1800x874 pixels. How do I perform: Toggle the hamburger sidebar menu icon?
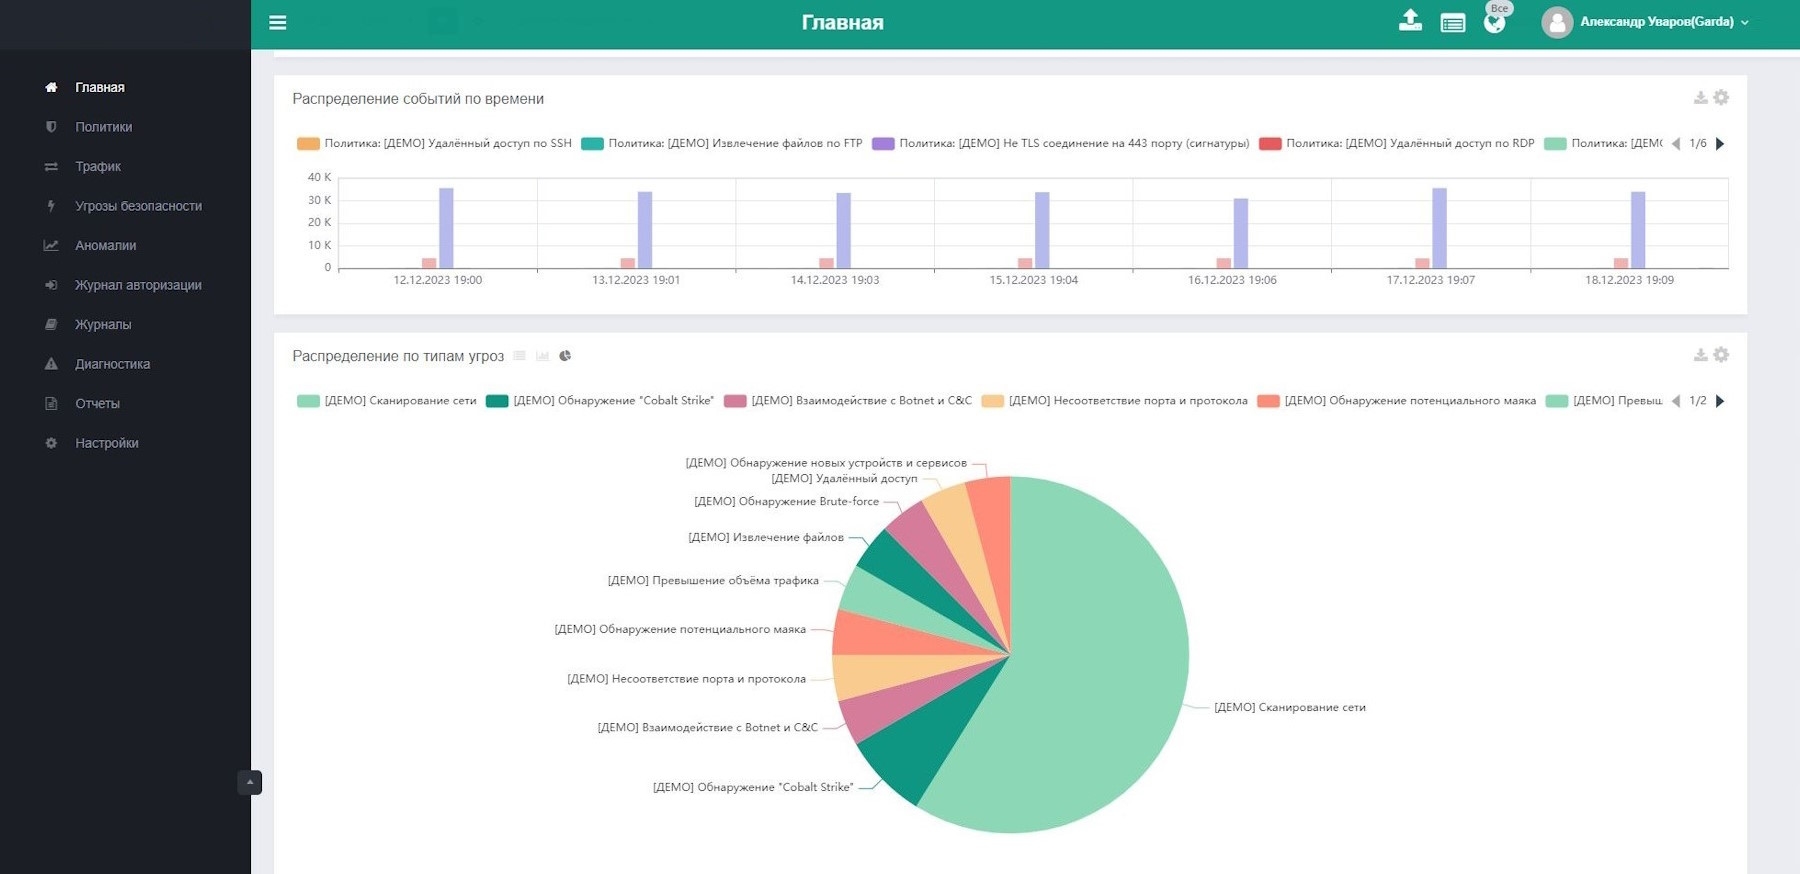pyautogui.click(x=278, y=22)
